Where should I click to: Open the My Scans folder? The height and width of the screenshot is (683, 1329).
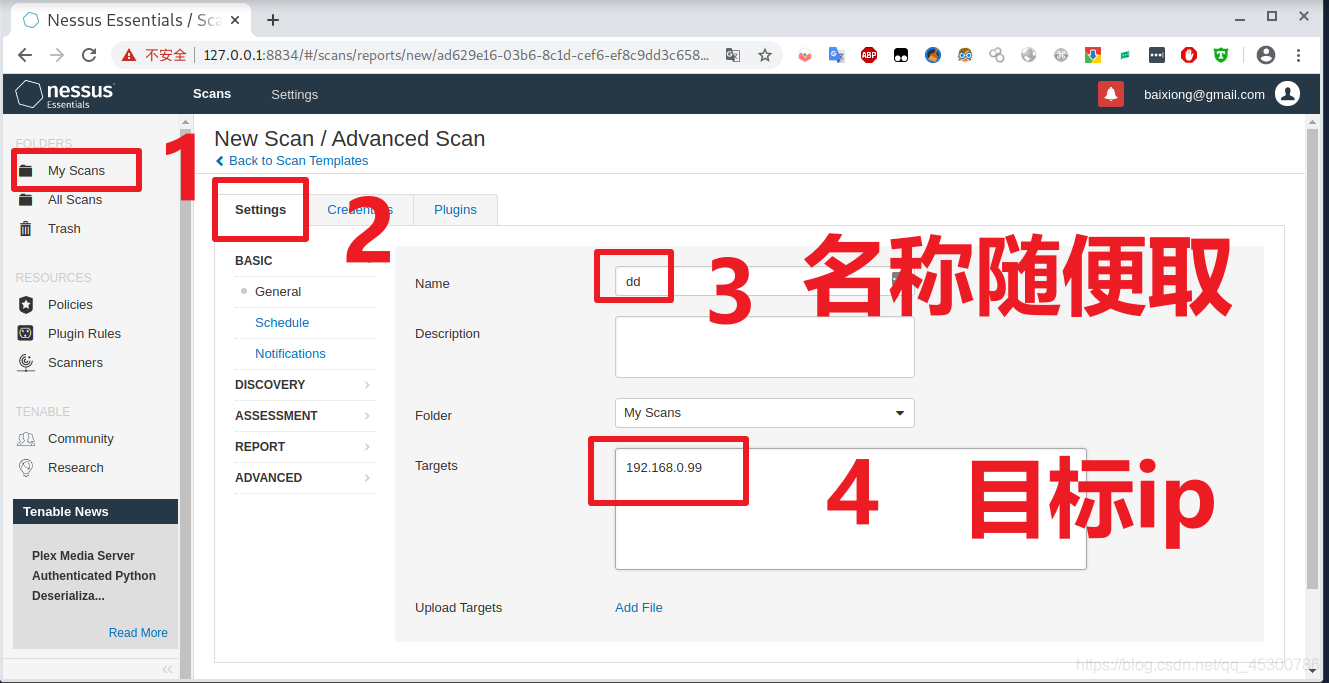point(76,170)
